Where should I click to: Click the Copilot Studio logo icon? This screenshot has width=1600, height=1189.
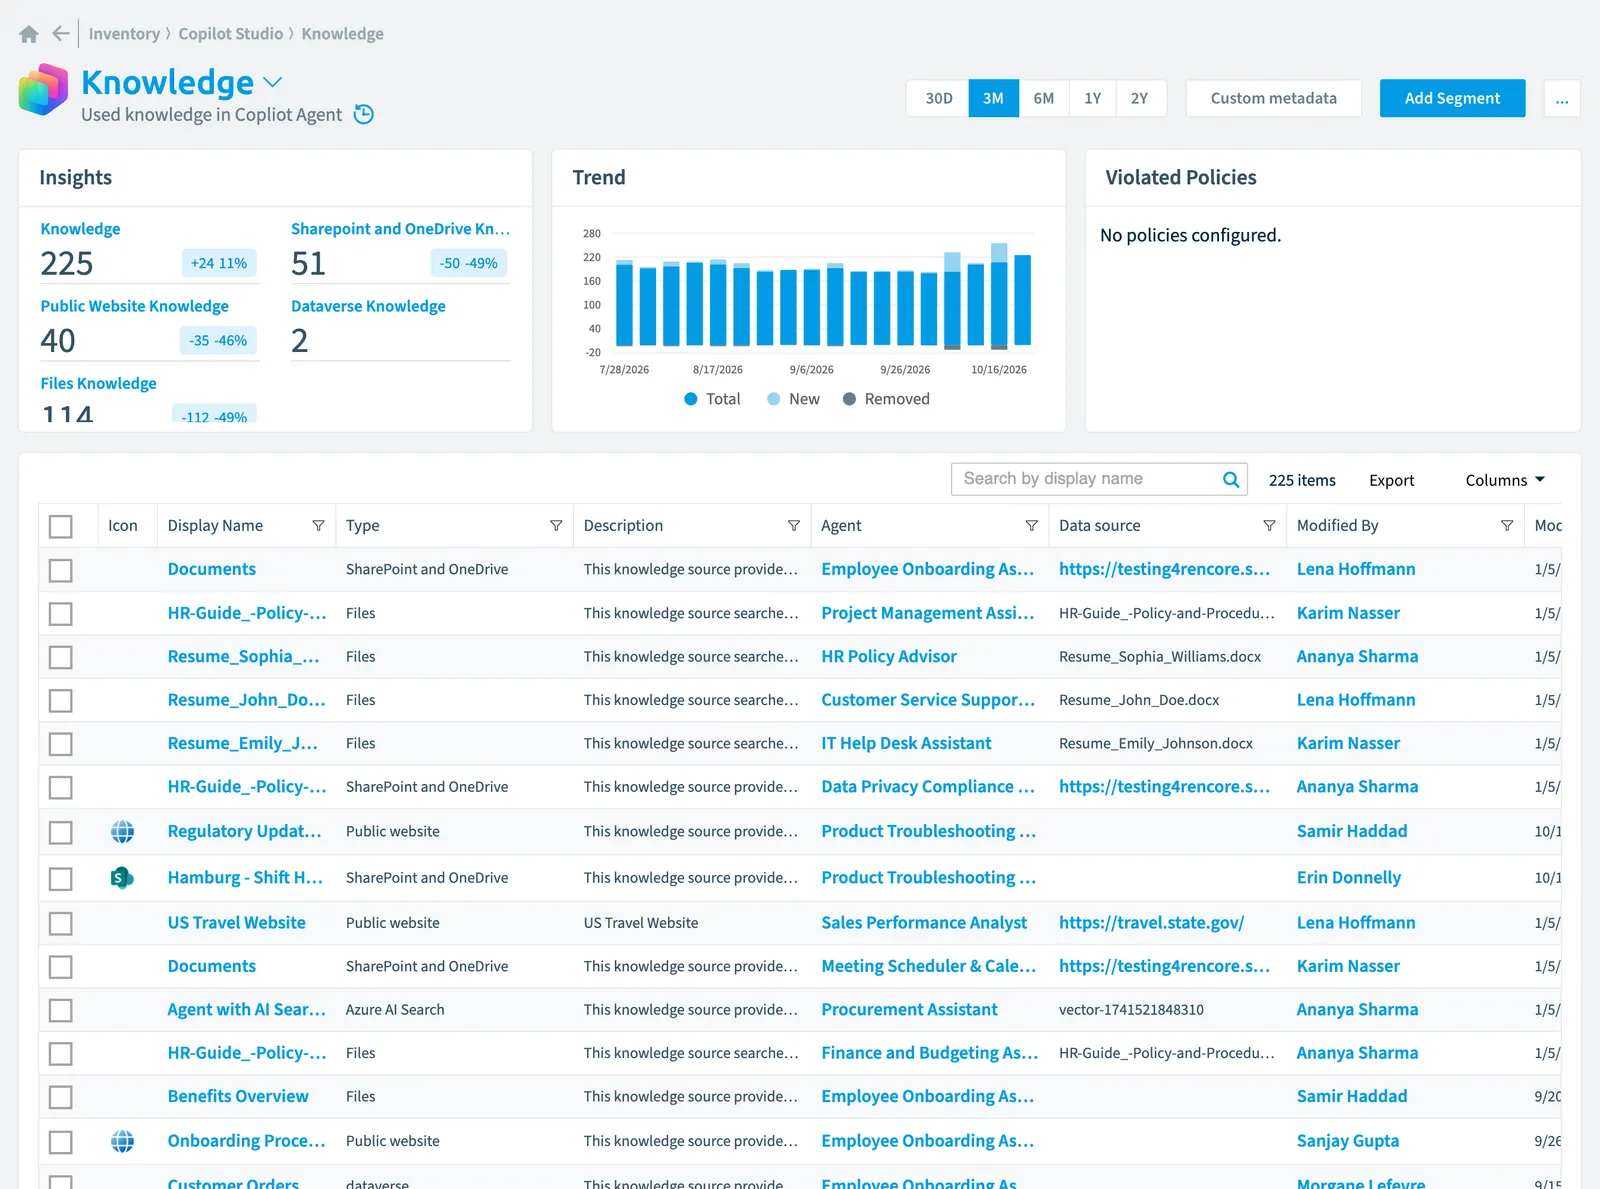(x=43, y=89)
